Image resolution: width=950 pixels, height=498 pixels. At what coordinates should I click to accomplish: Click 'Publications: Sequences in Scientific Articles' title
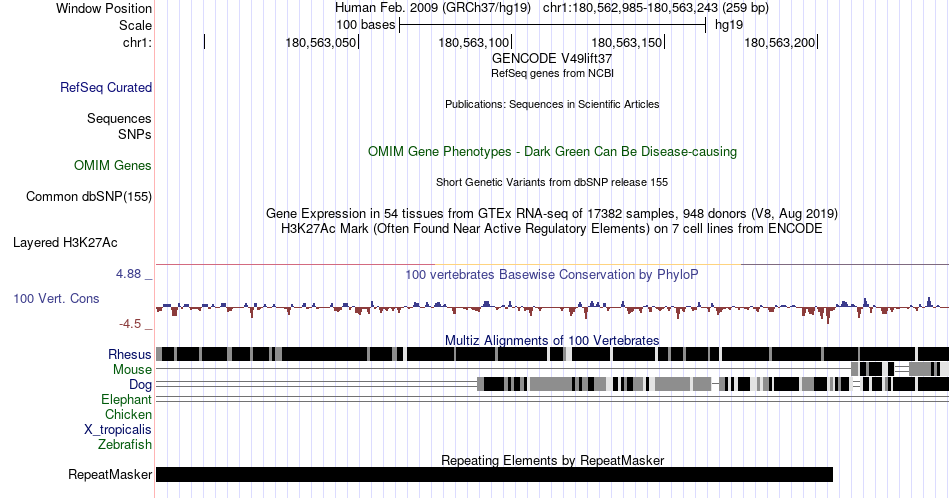click(552, 104)
